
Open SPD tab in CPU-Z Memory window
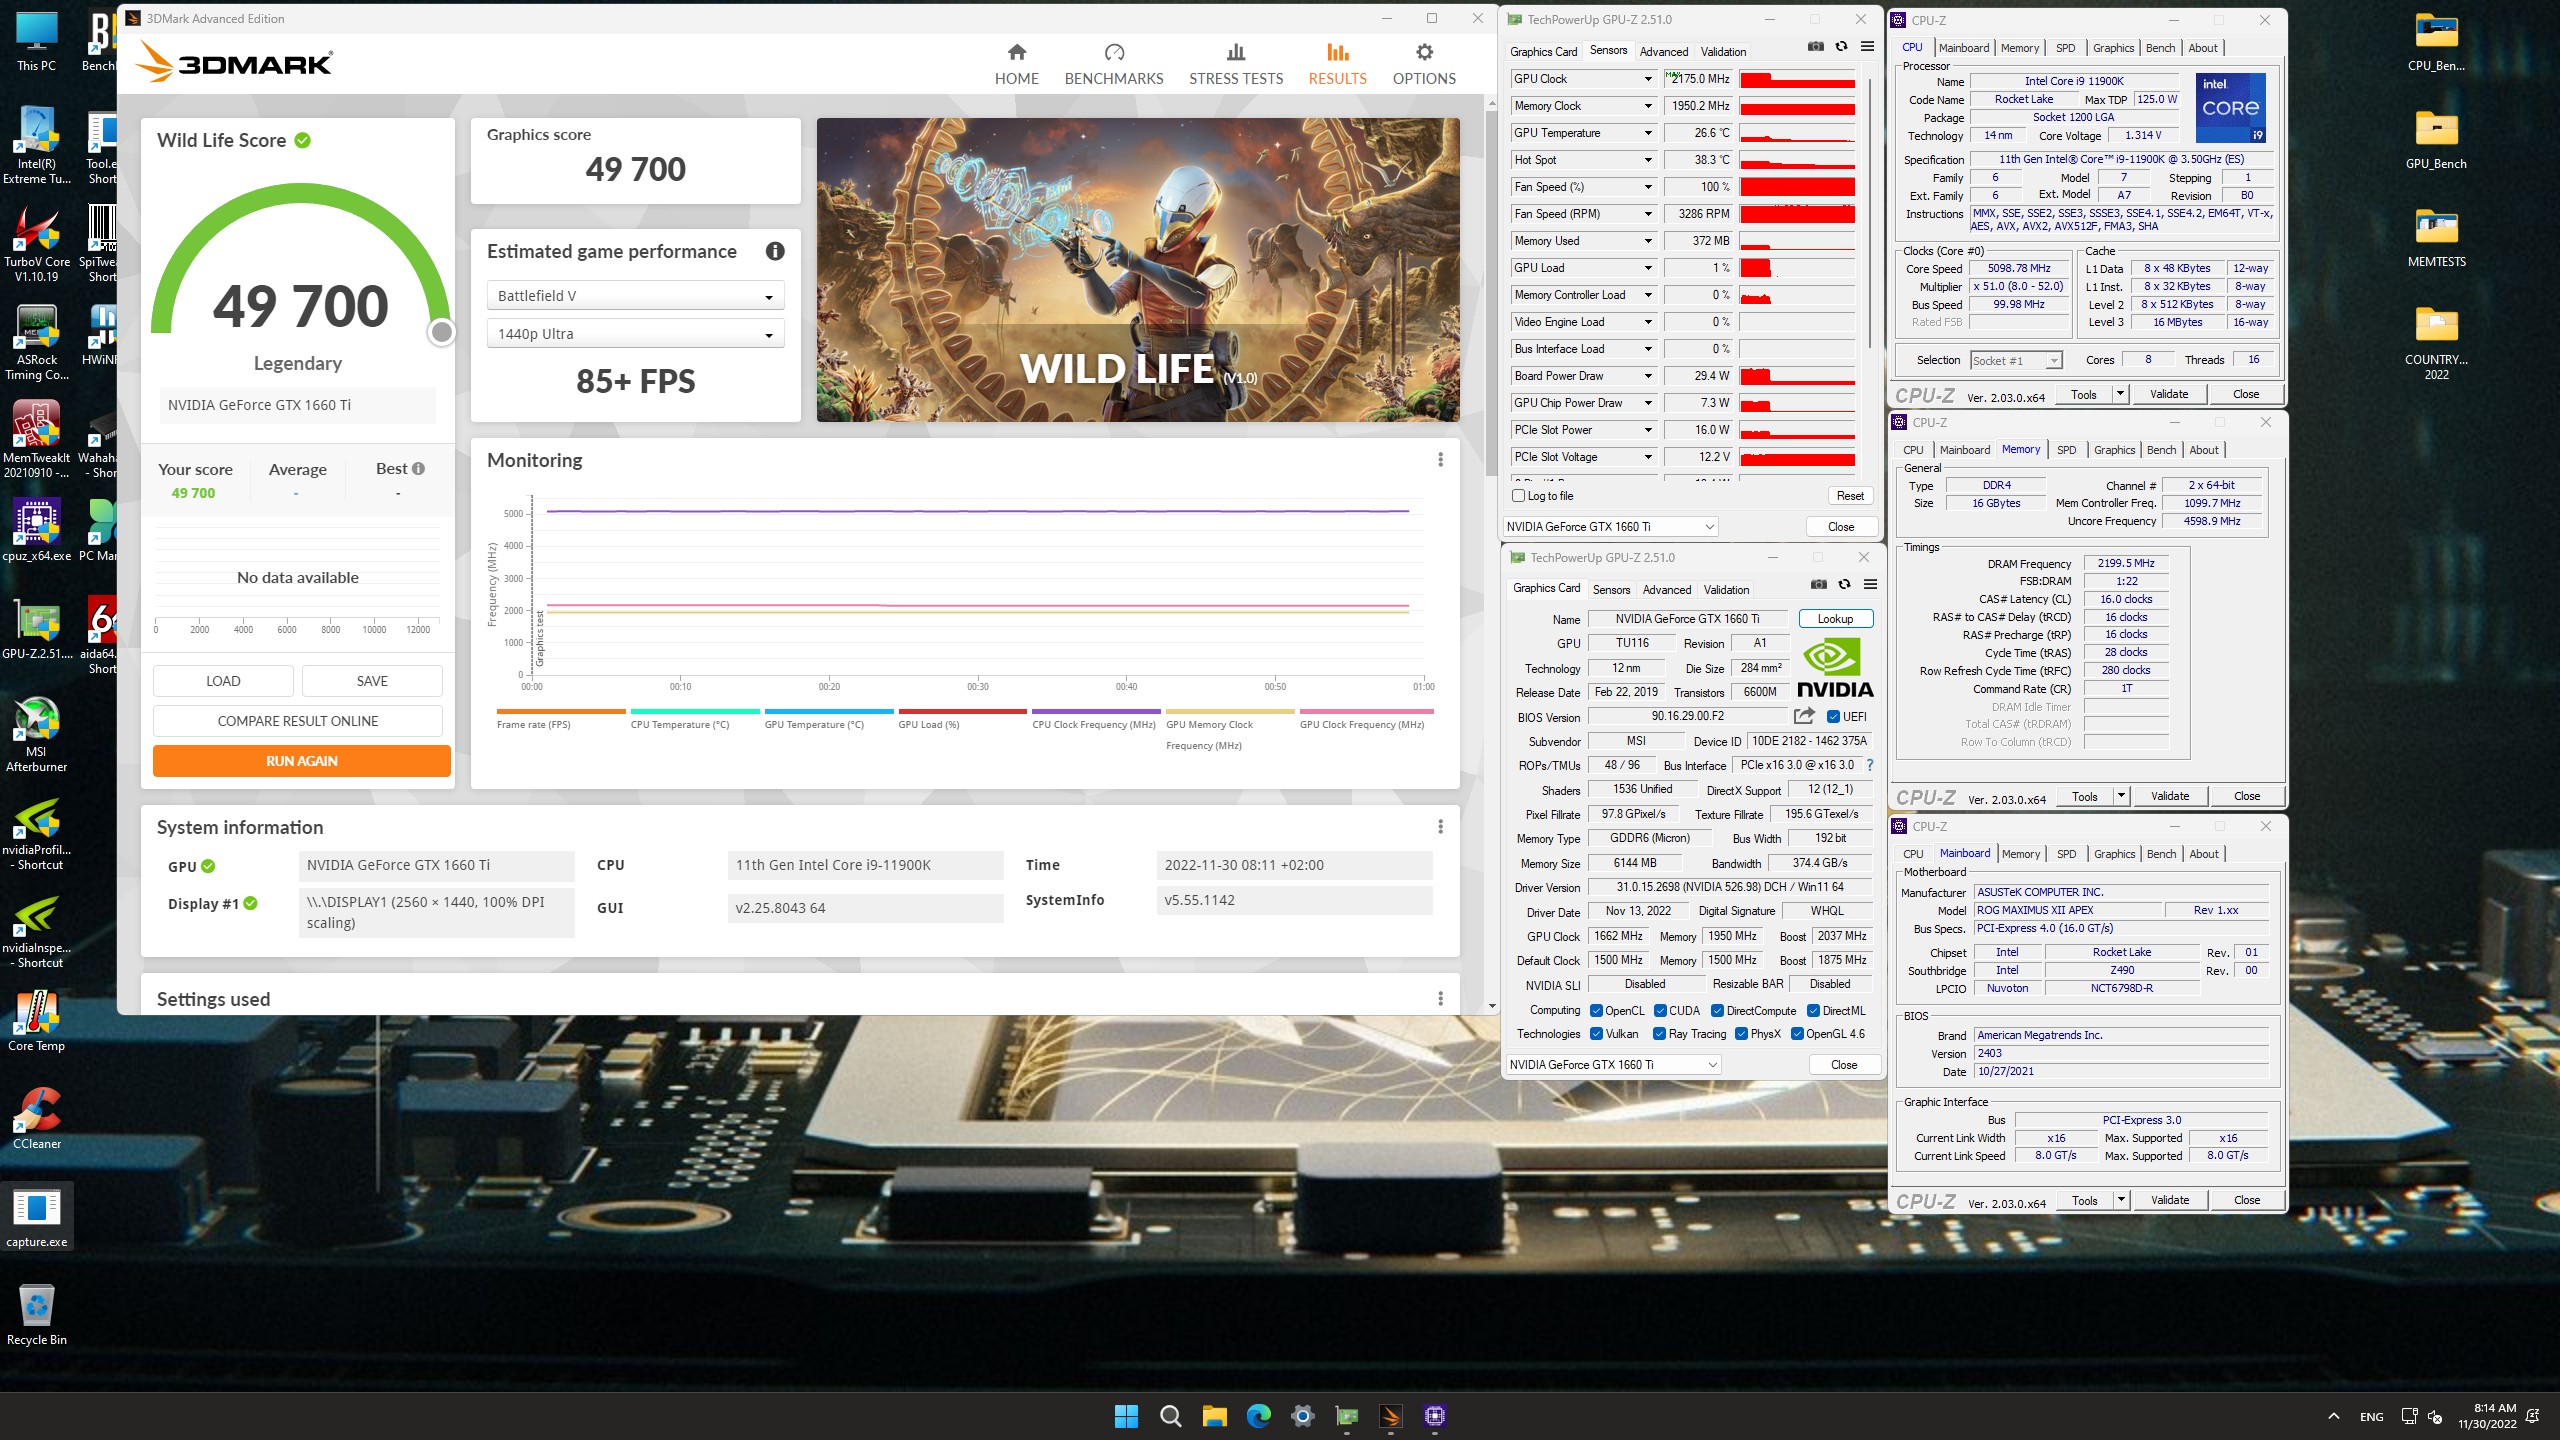[2066, 450]
